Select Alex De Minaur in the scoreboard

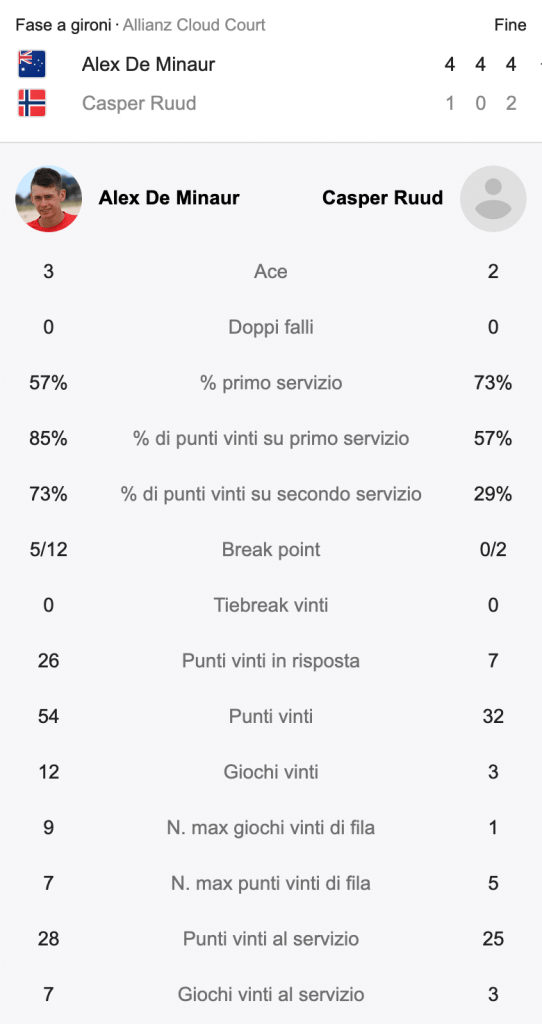click(x=148, y=64)
